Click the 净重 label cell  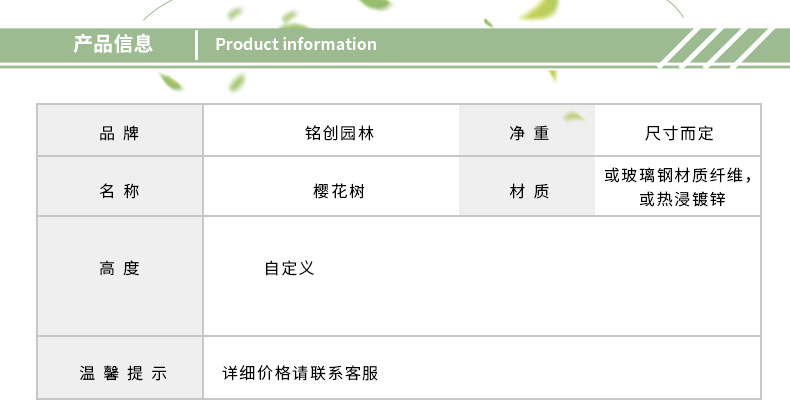point(528,133)
